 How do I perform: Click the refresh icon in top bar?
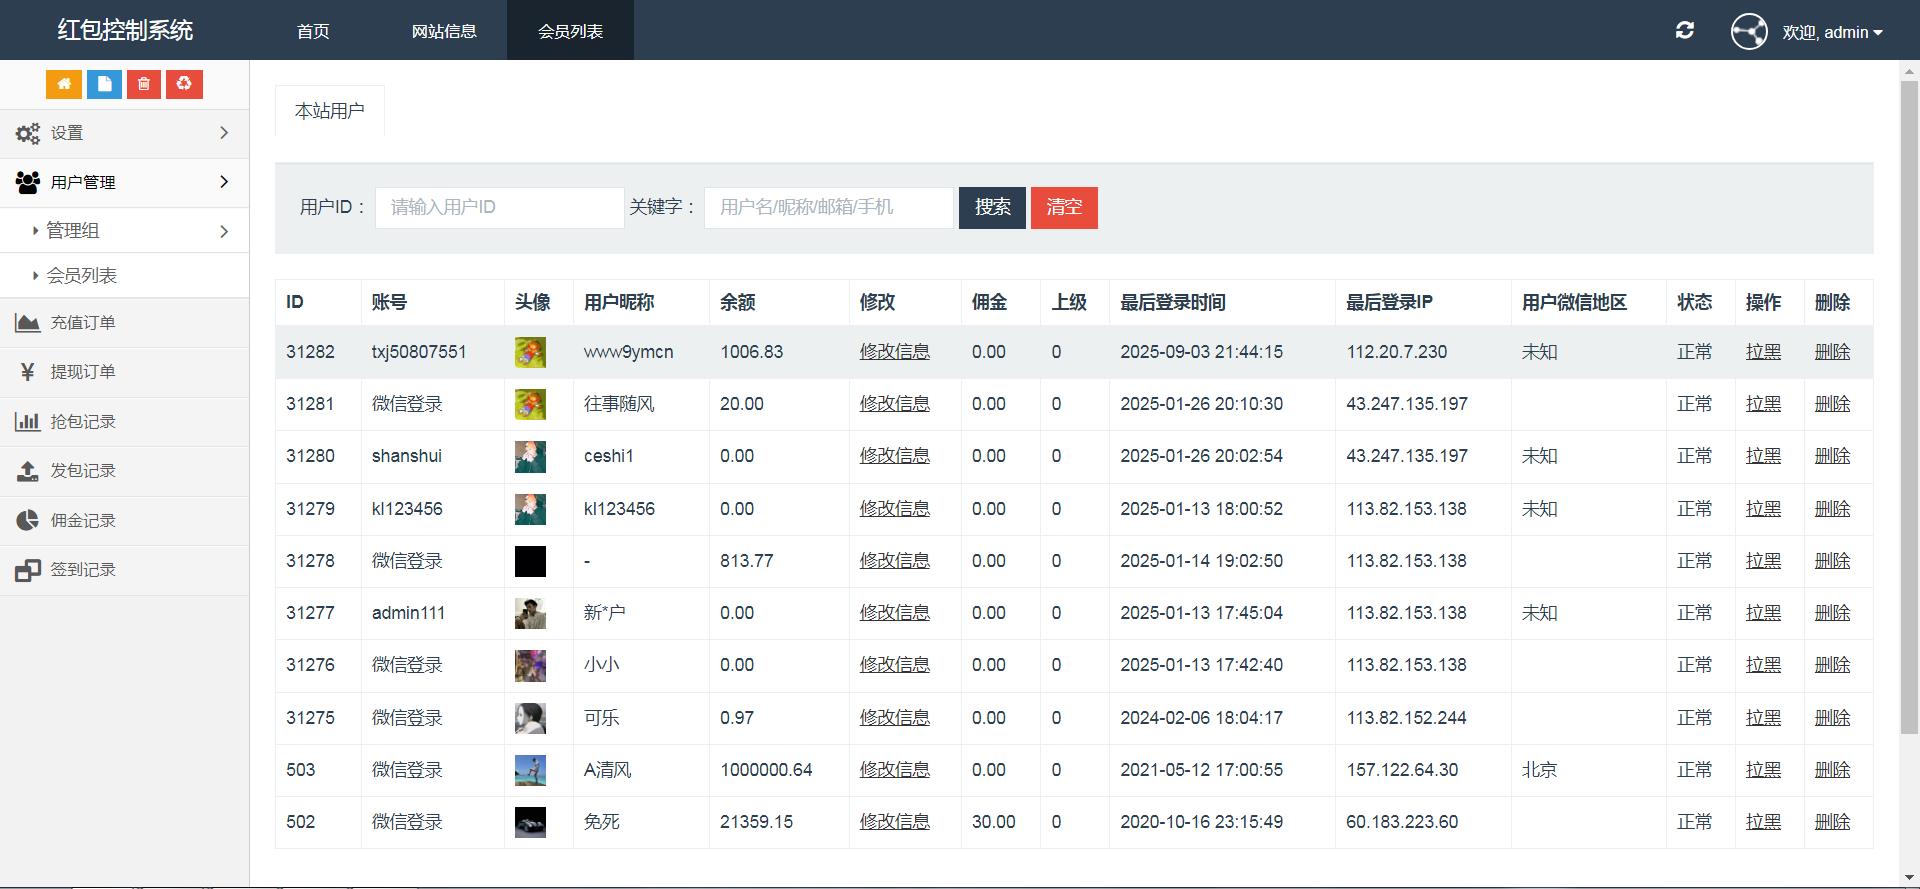tap(1685, 31)
